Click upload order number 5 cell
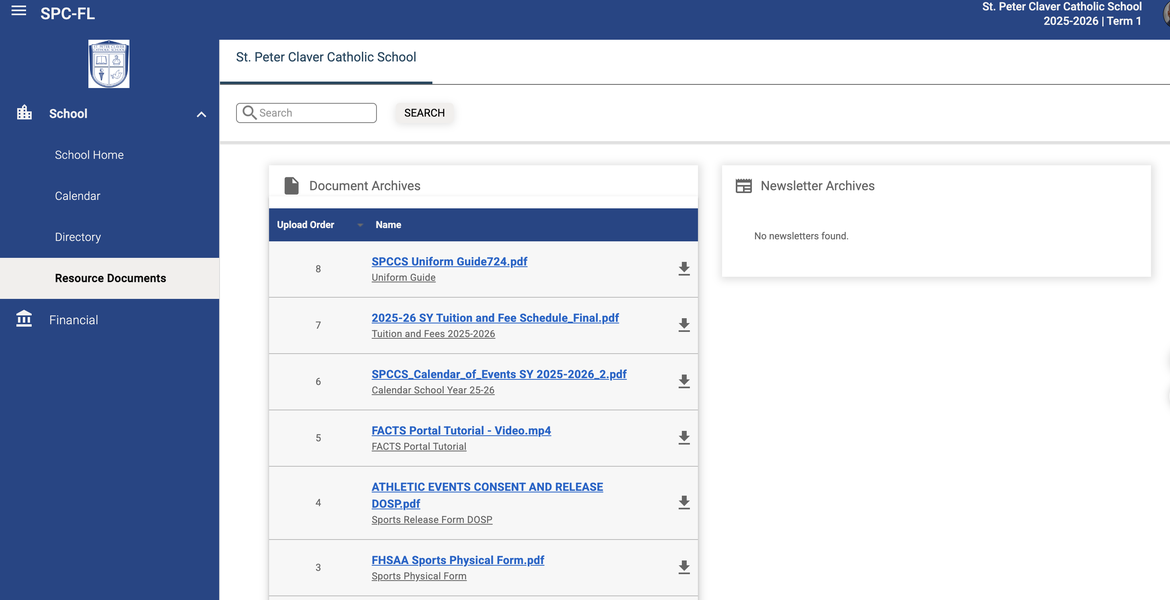The width and height of the screenshot is (1170, 600). point(319,438)
